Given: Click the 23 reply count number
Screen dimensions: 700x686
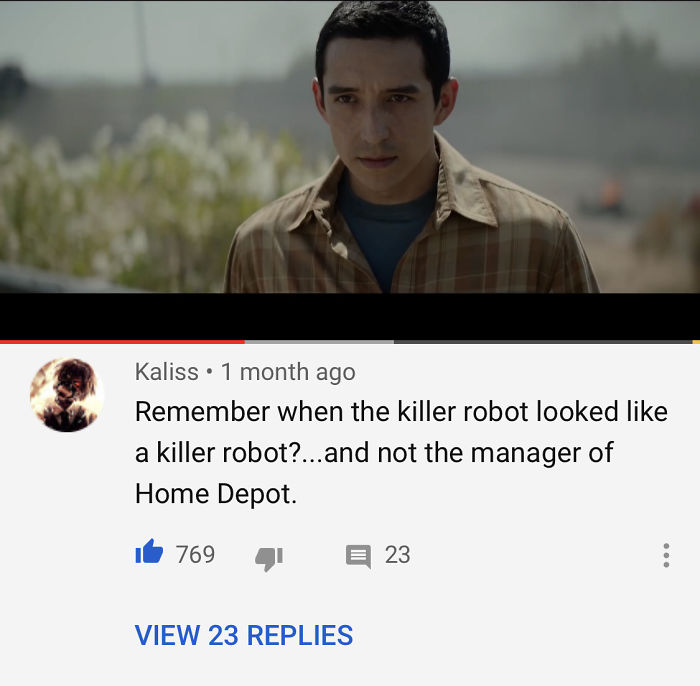Looking at the screenshot, I should point(397,555).
